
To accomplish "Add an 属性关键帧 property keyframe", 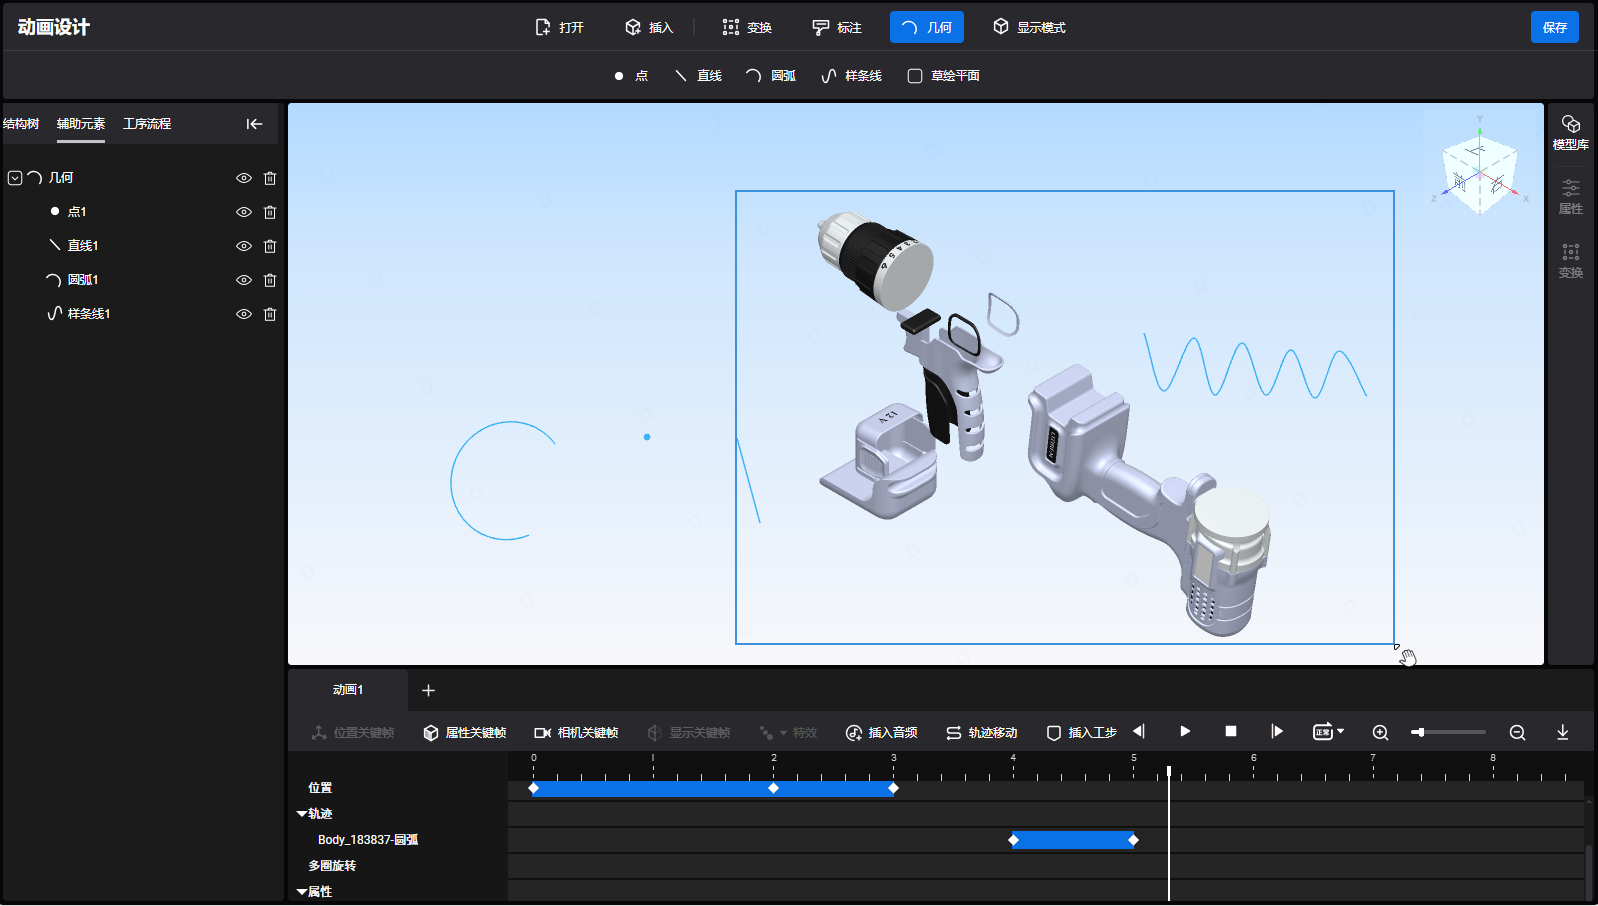I will (x=464, y=733).
